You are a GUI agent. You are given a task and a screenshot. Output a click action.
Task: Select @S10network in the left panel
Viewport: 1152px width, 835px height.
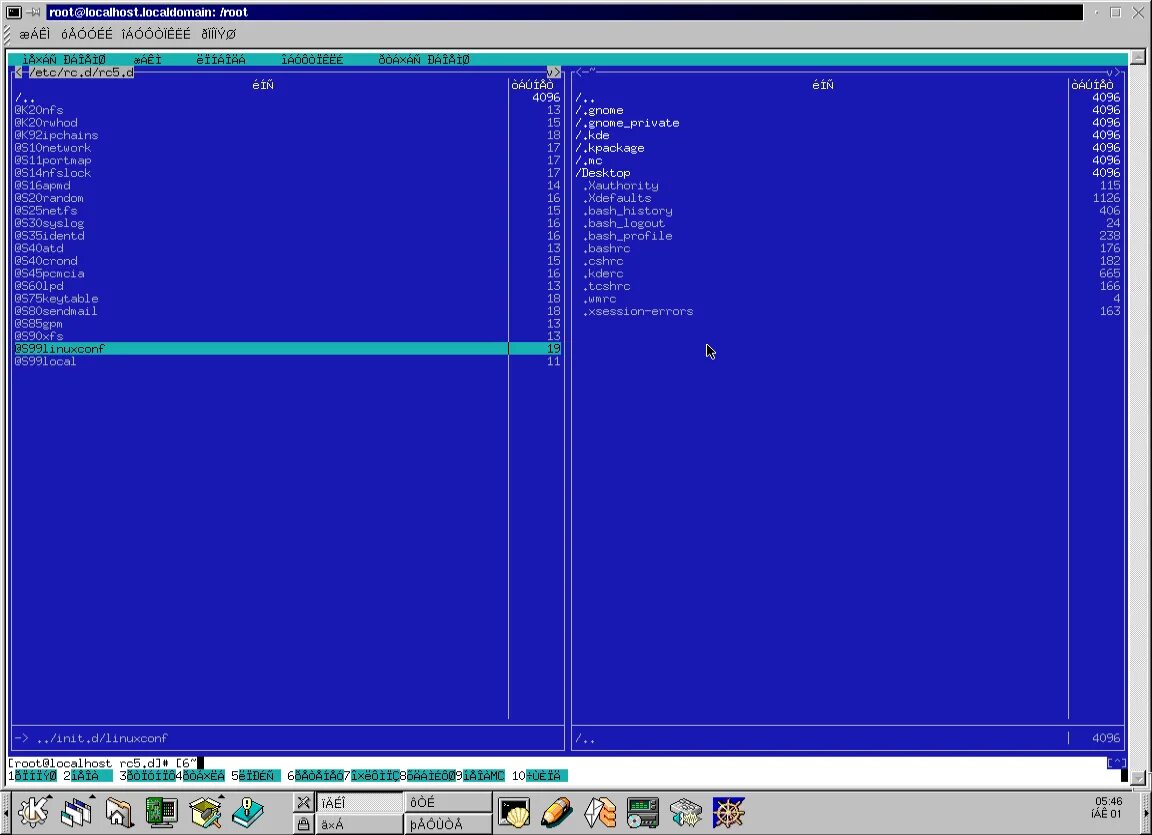(x=287, y=148)
